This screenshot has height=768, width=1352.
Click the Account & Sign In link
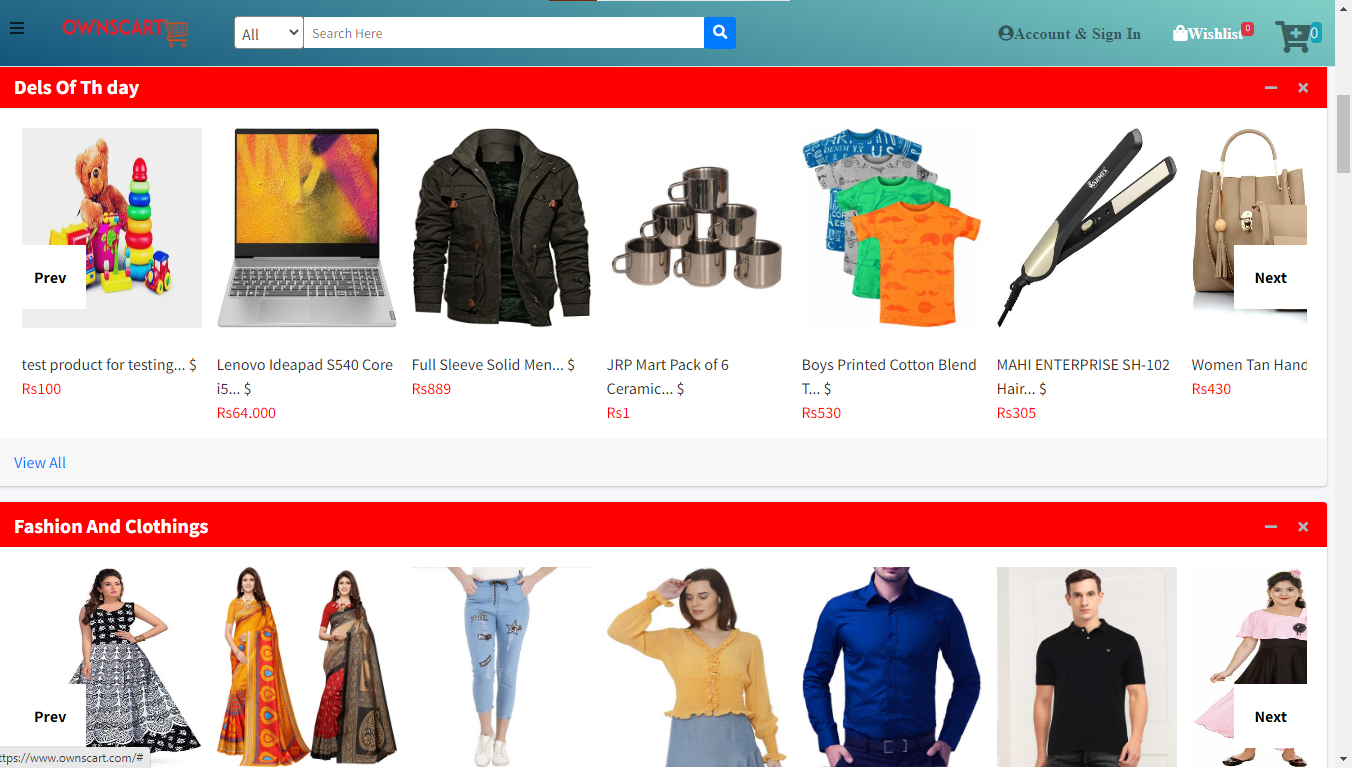tap(1069, 34)
